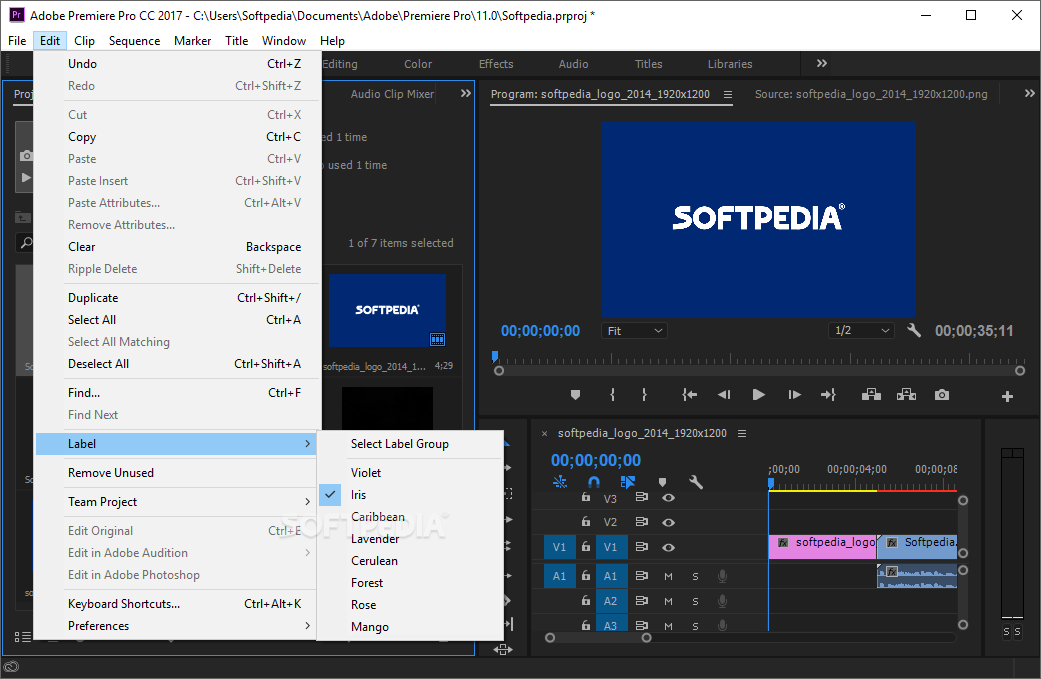Toggle sync lock on track A1
Screen dimensions: 1041x679
[641, 575]
